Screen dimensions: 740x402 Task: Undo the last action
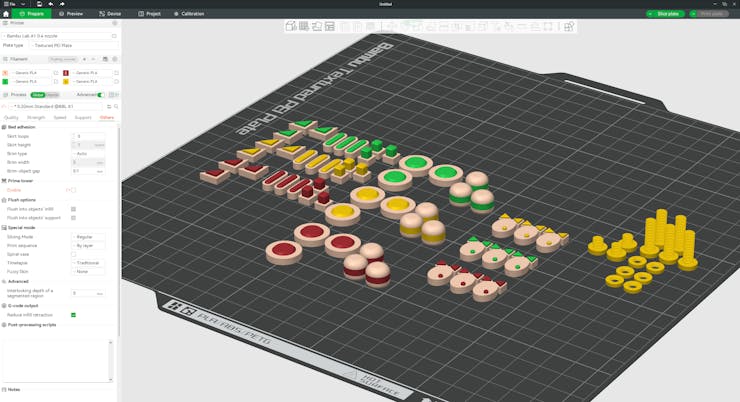click(51, 4)
